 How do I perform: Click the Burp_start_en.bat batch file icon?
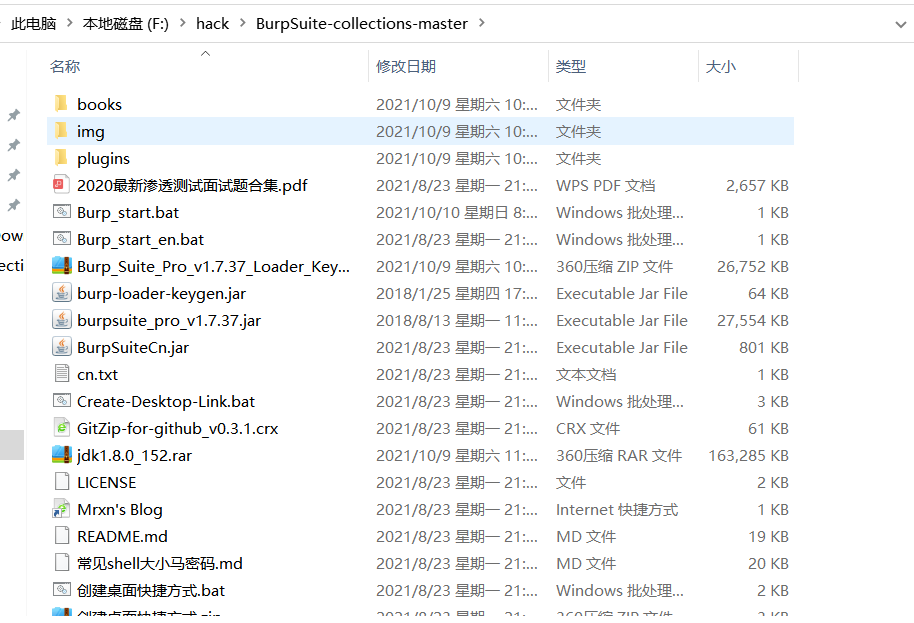[x=61, y=238]
